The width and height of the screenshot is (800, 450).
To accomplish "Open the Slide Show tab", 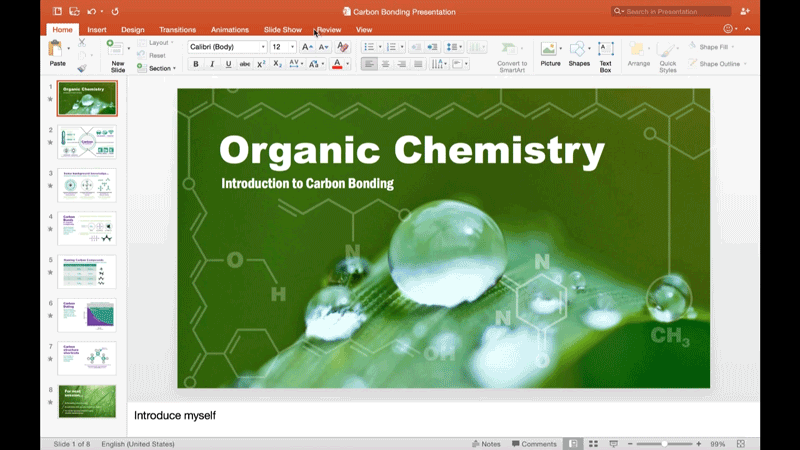I will (282, 30).
